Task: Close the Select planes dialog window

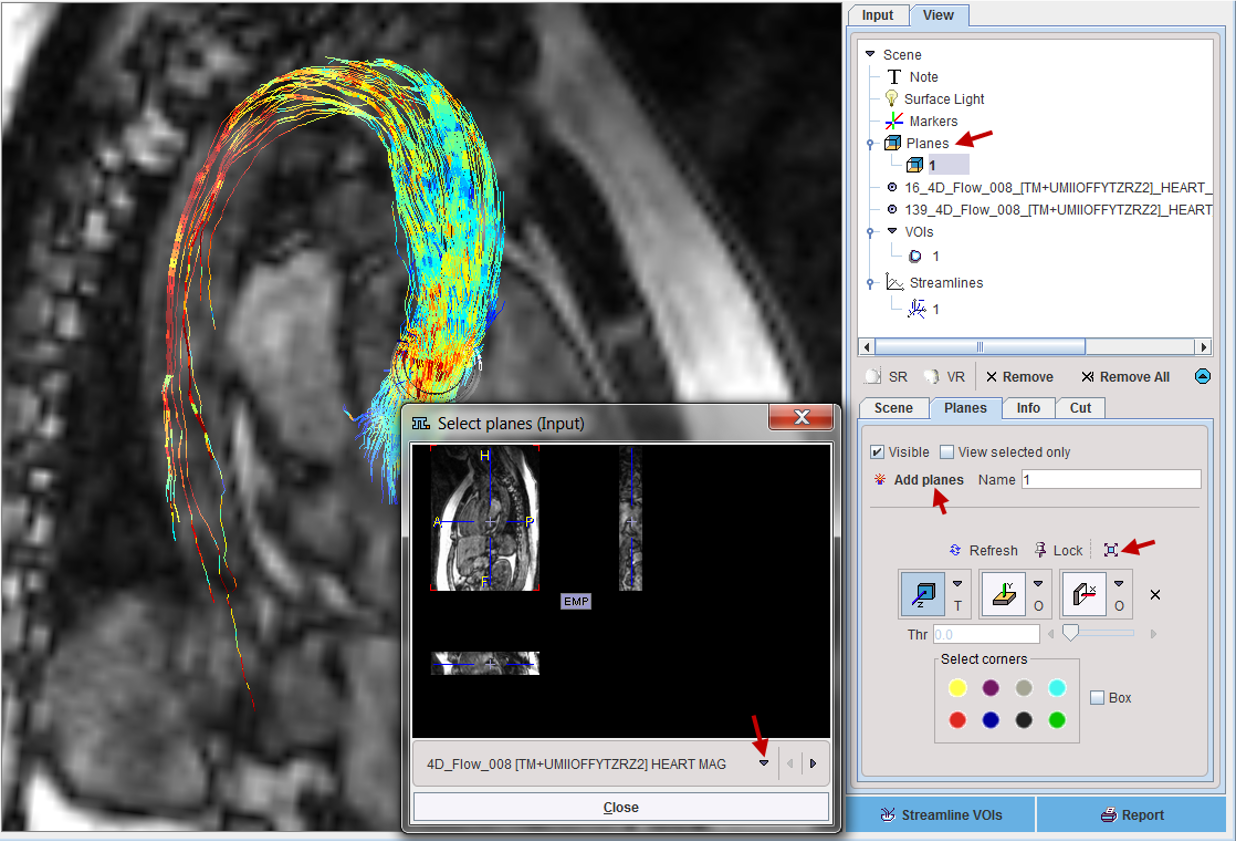Action: pyautogui.click(x=801, y=418)
